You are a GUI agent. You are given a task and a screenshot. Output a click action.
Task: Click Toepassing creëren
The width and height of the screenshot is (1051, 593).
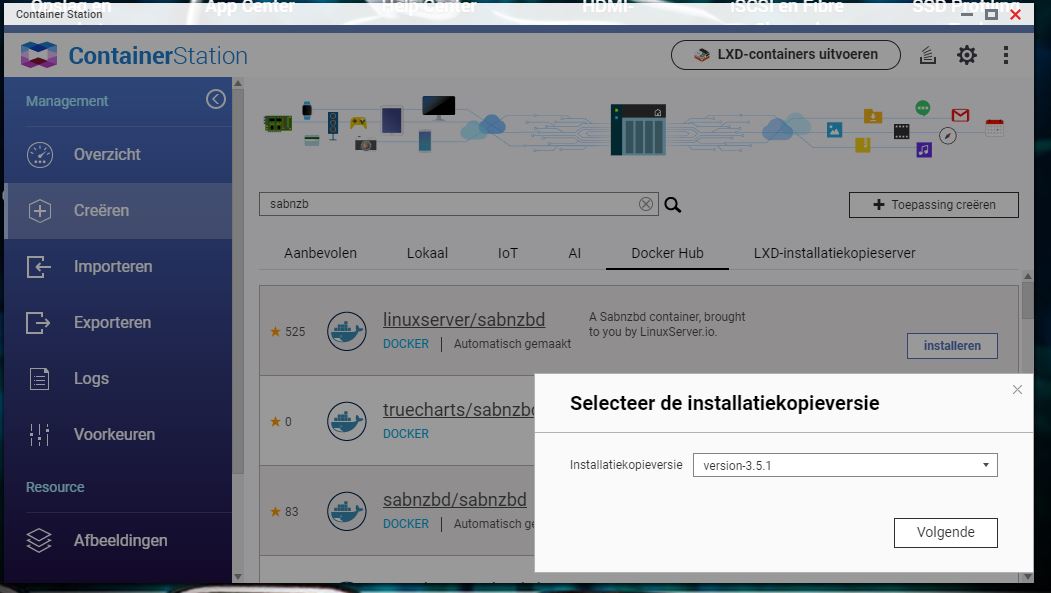932,204
